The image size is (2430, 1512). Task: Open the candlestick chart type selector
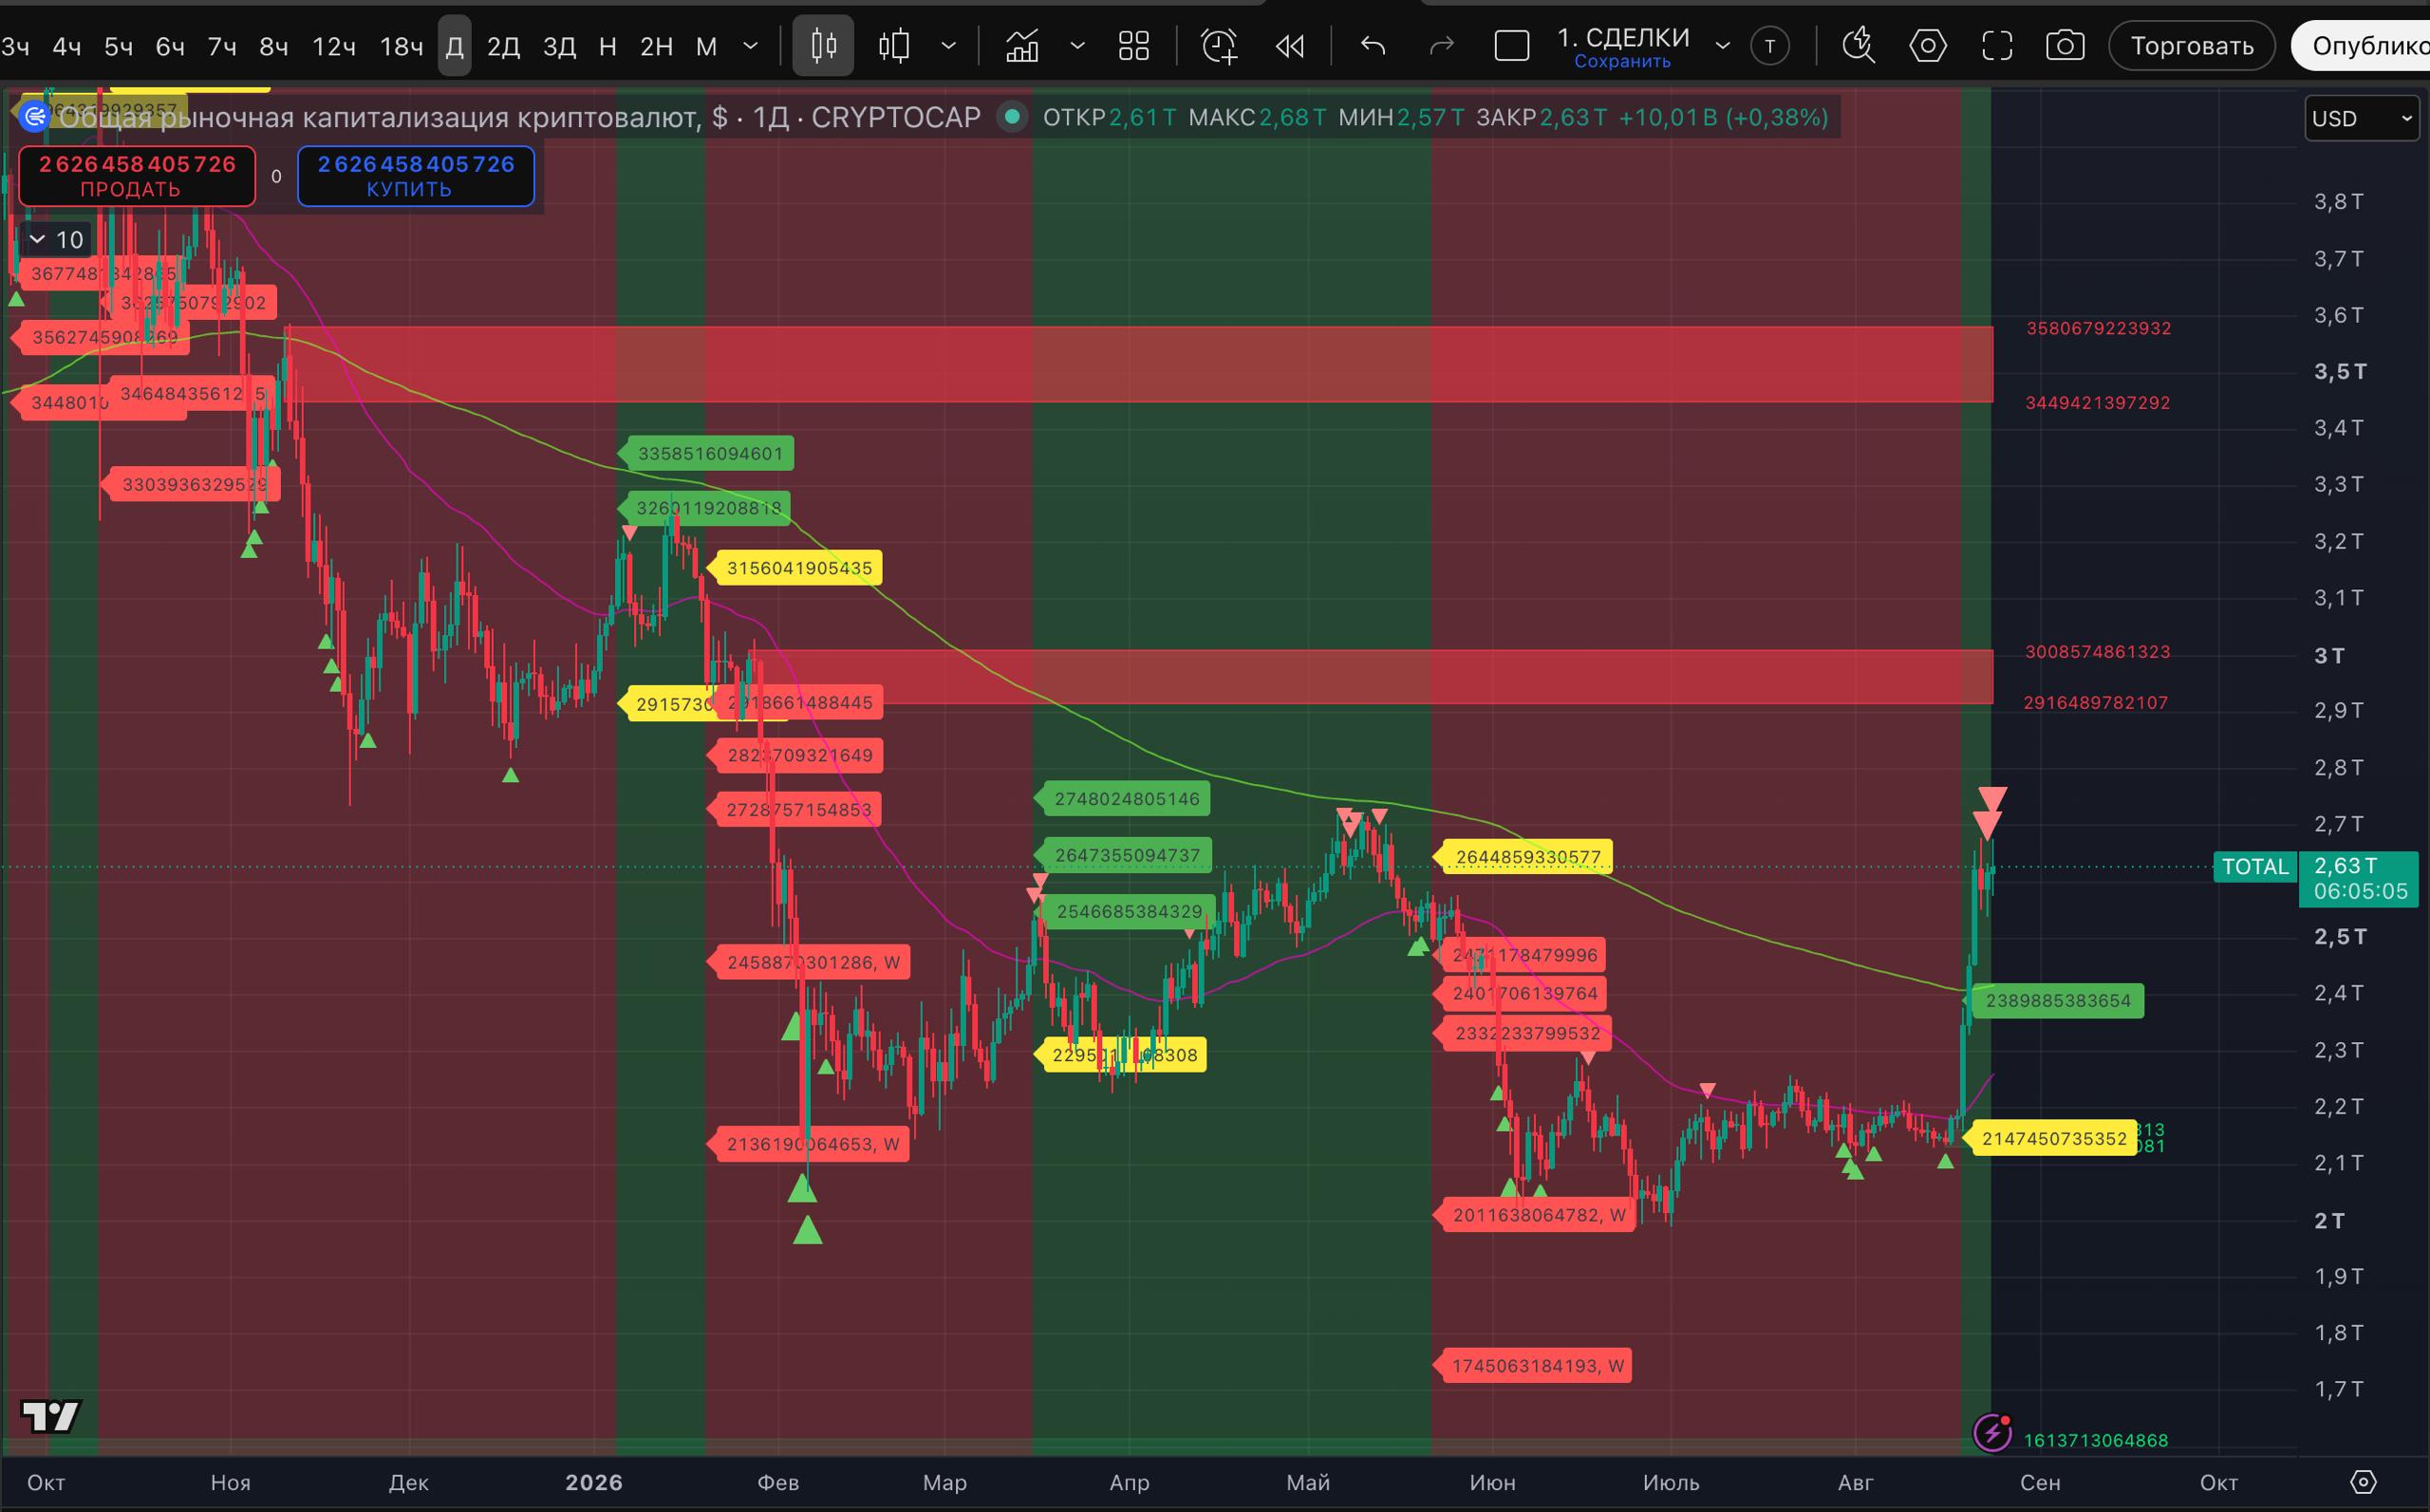(823, 46)
